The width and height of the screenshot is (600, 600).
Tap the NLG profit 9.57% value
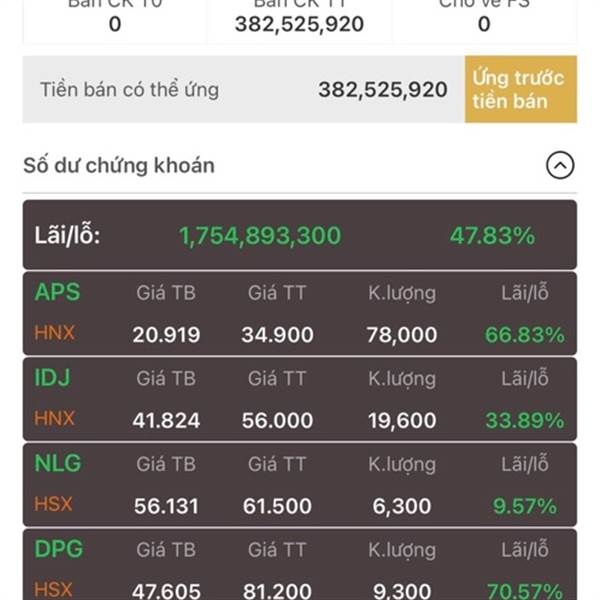525,506
